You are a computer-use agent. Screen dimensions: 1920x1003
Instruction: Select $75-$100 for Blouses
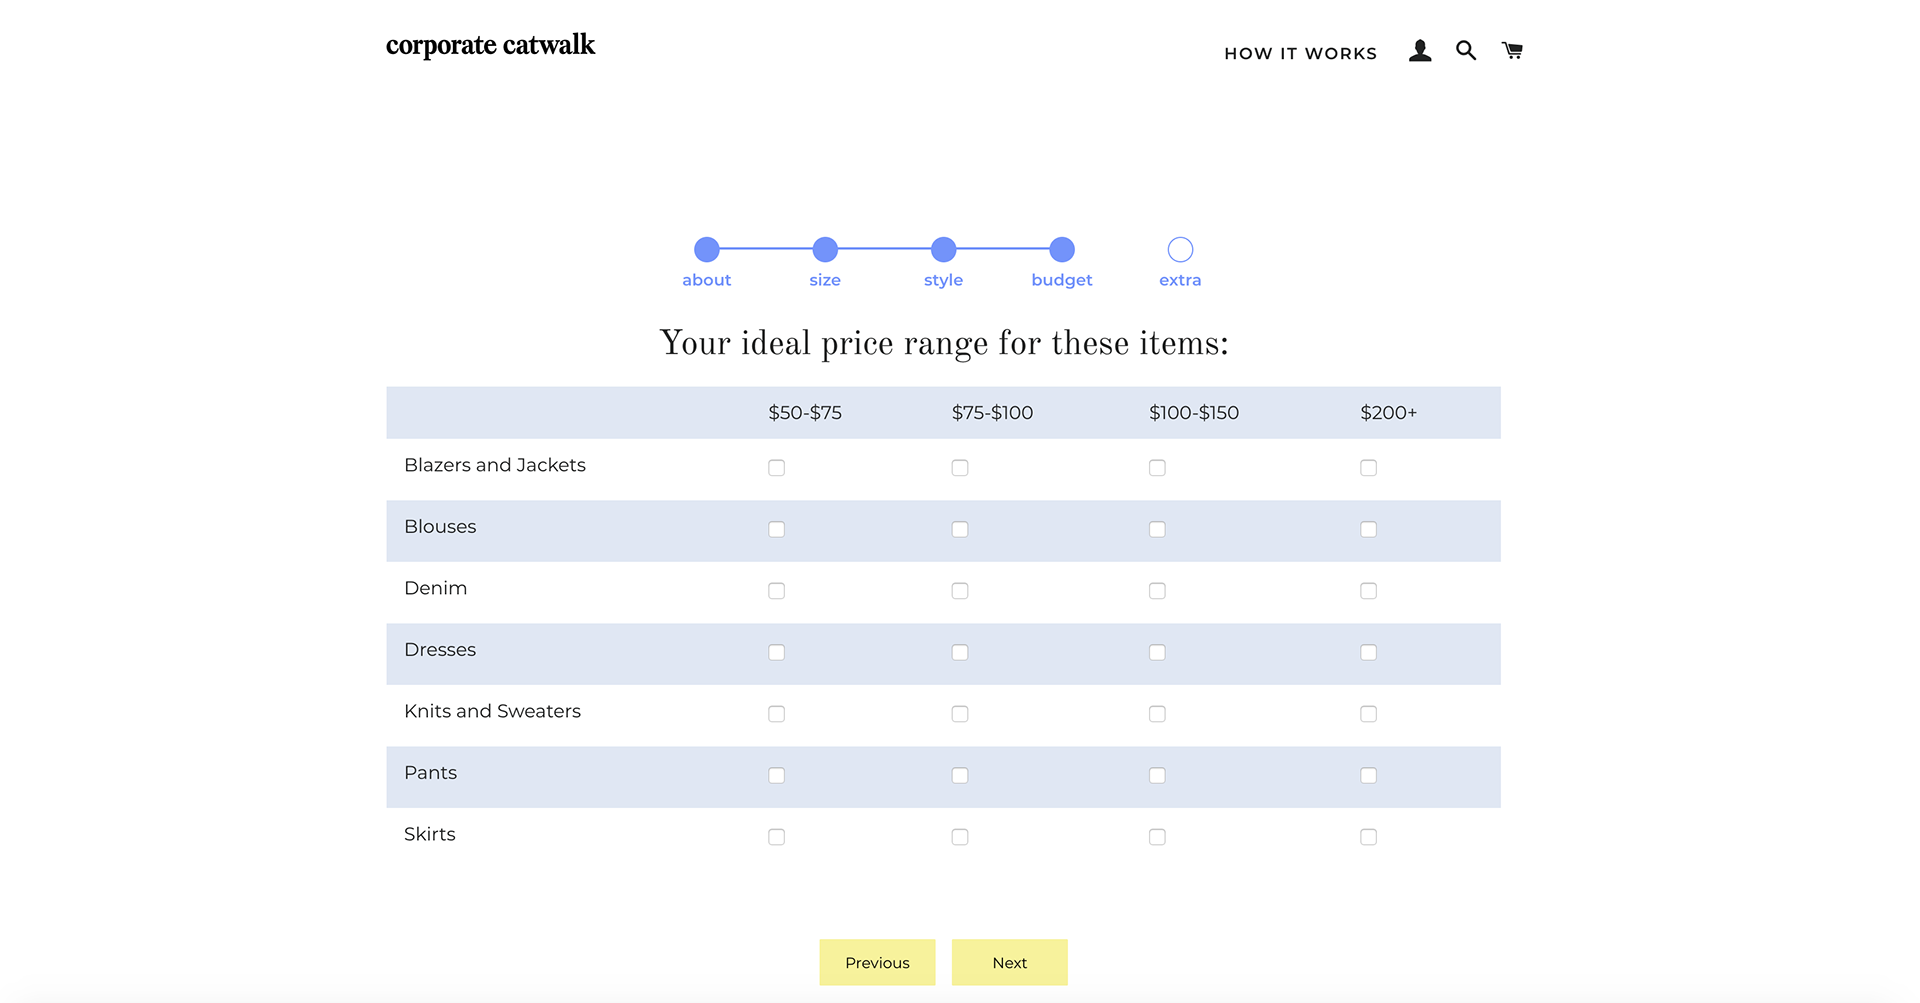point(960,530)
